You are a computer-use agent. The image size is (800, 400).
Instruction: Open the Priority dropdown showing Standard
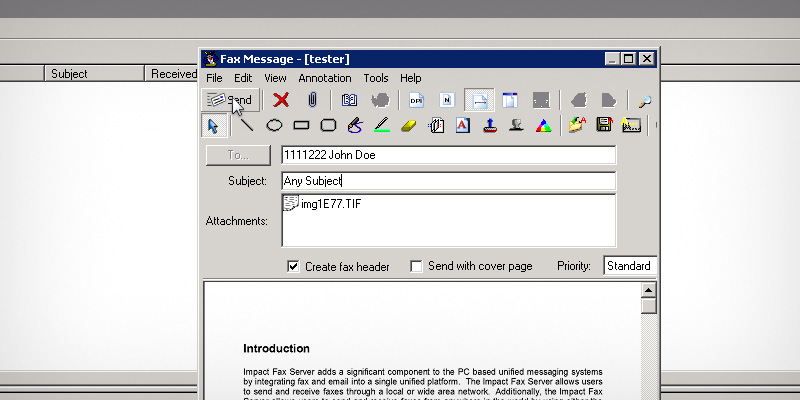pyautogui.click(x=630, y=266)
